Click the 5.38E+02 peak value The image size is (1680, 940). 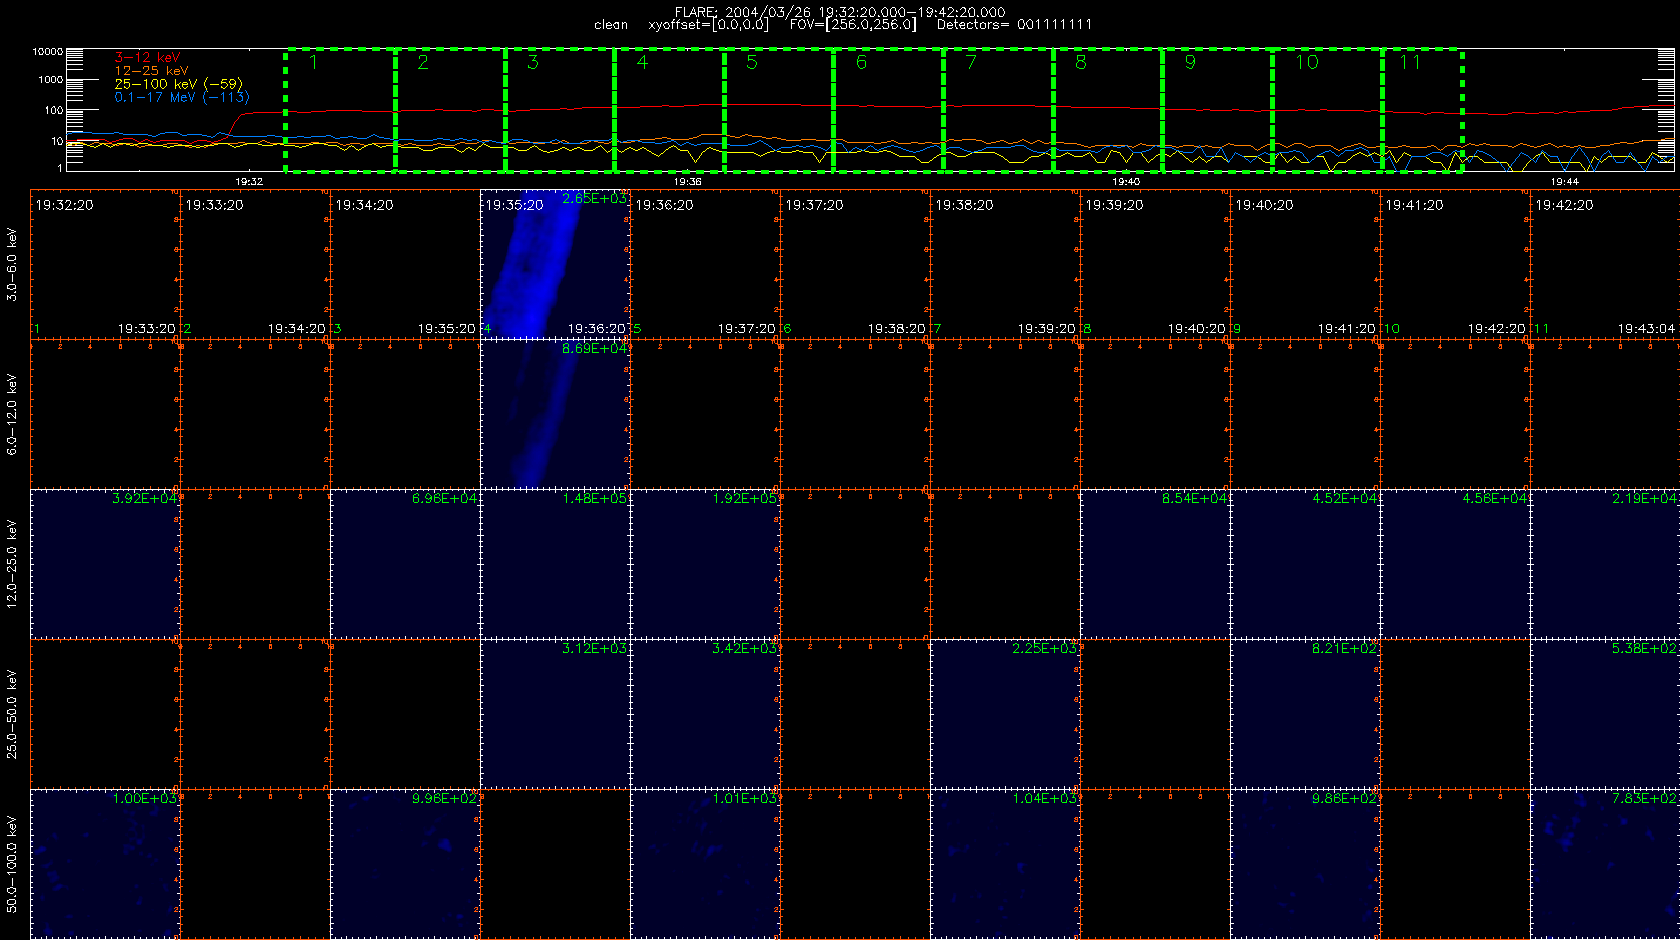coord(1645,649)
